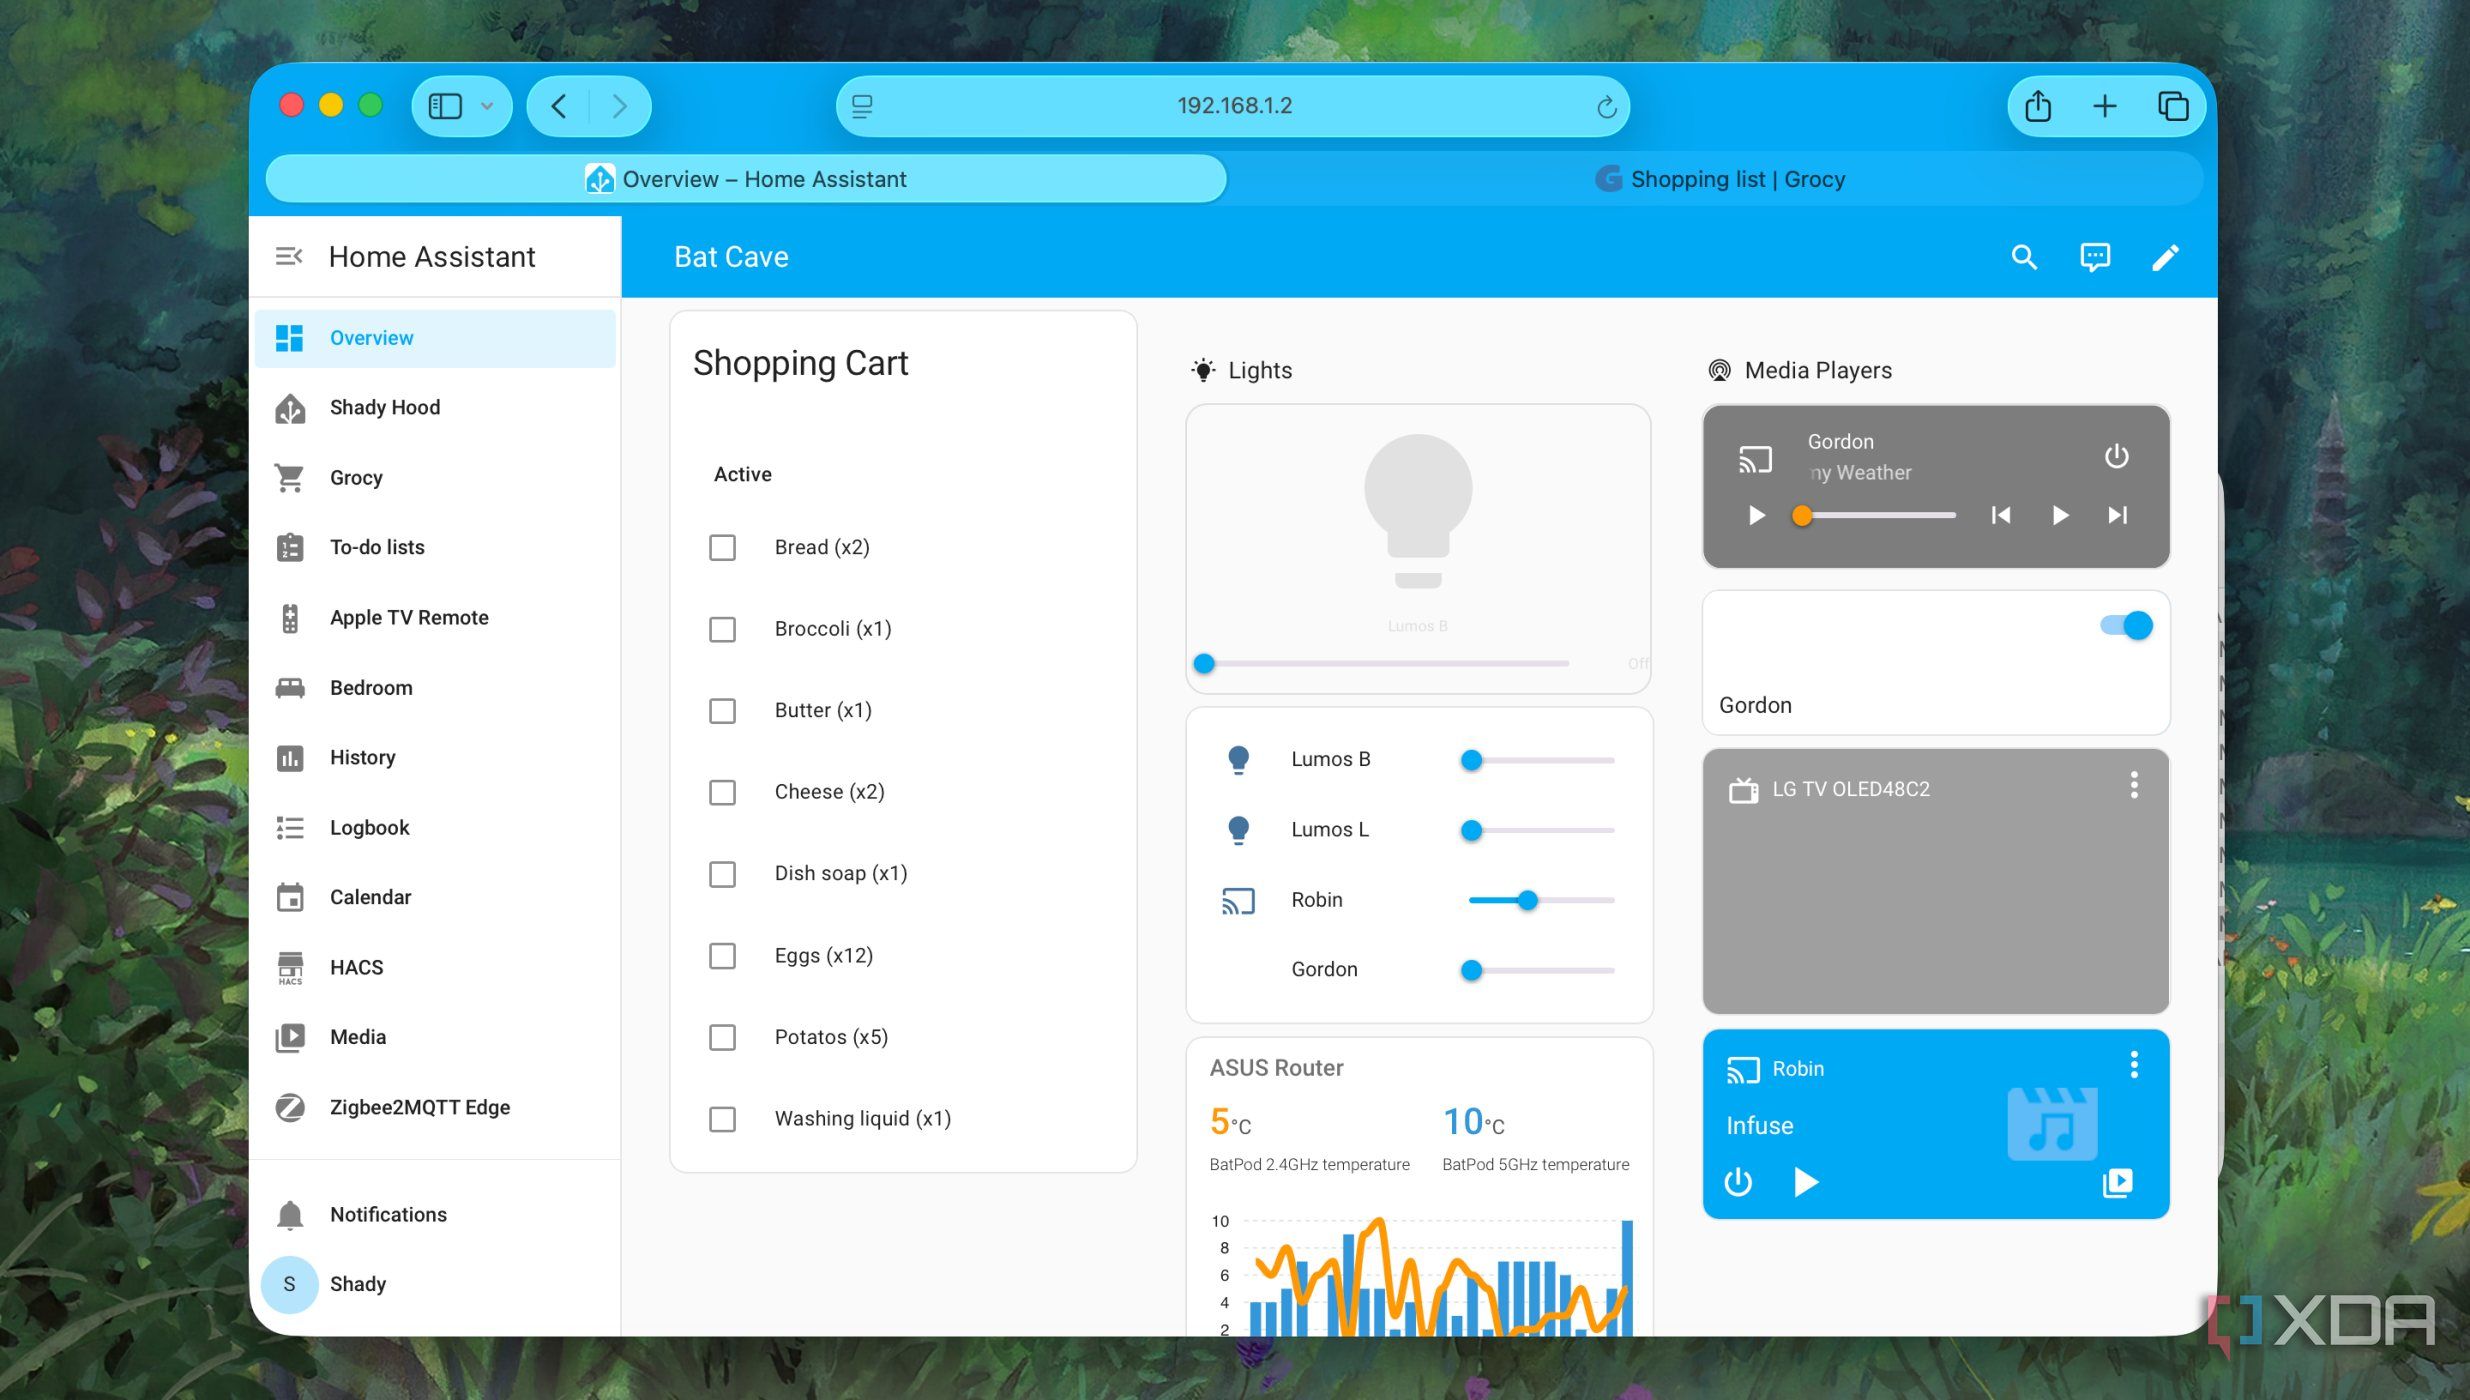Open a new Safari tab with plus icon
Viewport: 2470px width, 1400px height.
pyautogui.click(x=2104, y=105)
